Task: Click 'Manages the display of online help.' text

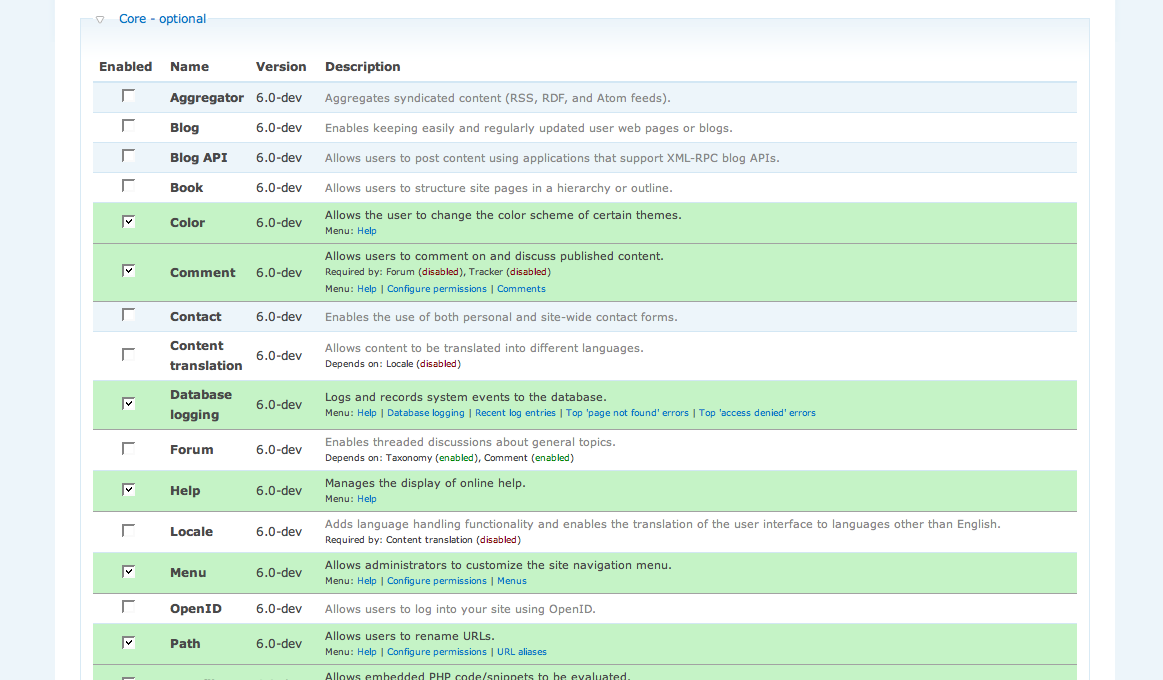Action: point(425,483)
